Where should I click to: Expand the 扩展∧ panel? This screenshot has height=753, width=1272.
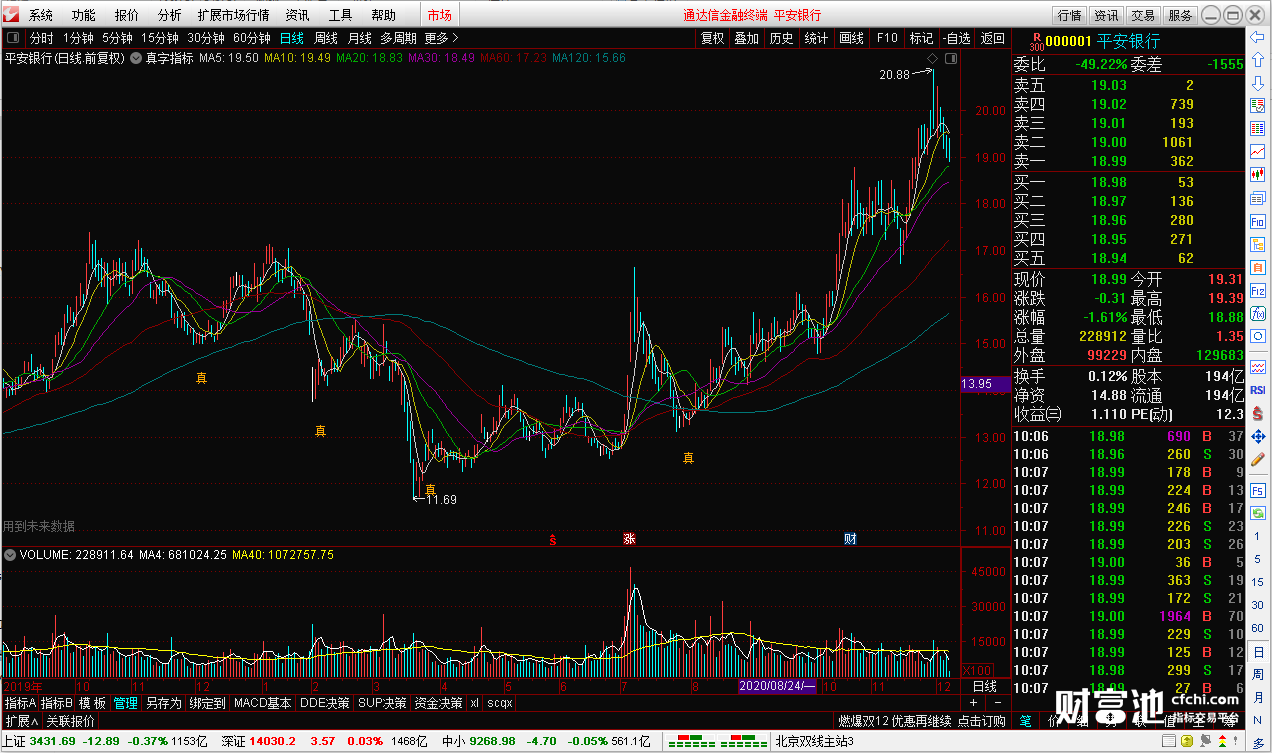tap(21, 721)
